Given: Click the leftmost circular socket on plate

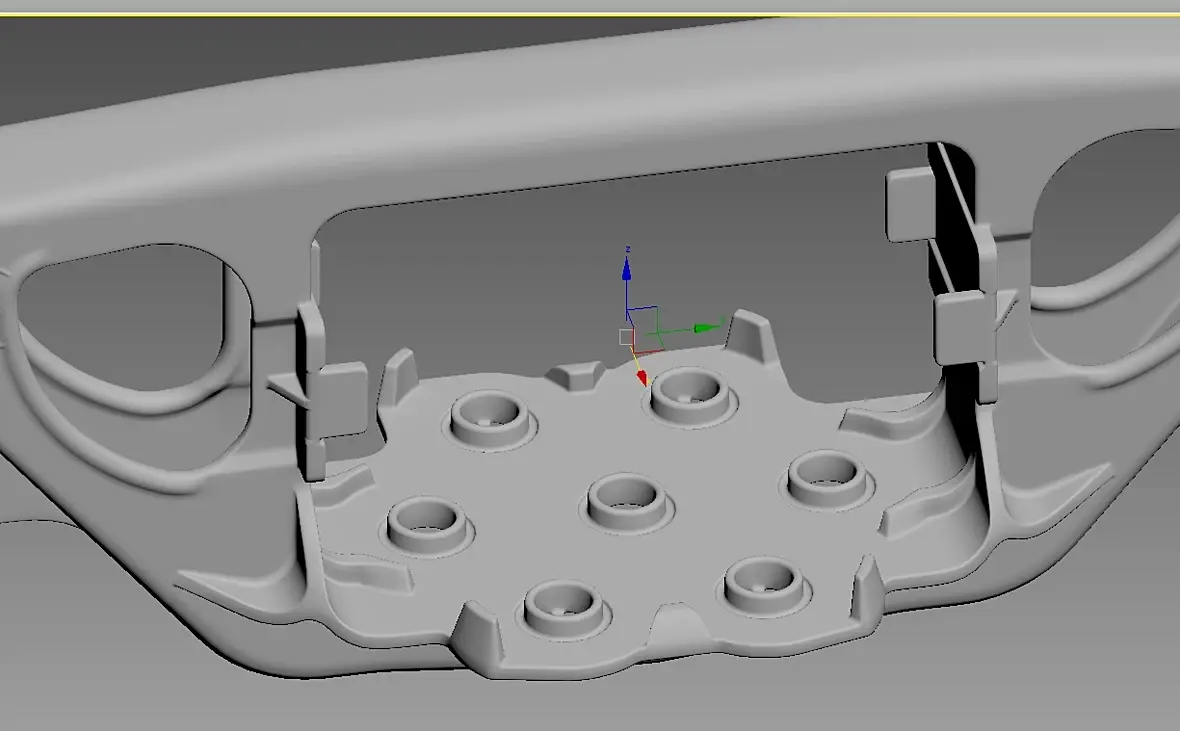Looking at the screenshot, I should [x=427, y=524].
